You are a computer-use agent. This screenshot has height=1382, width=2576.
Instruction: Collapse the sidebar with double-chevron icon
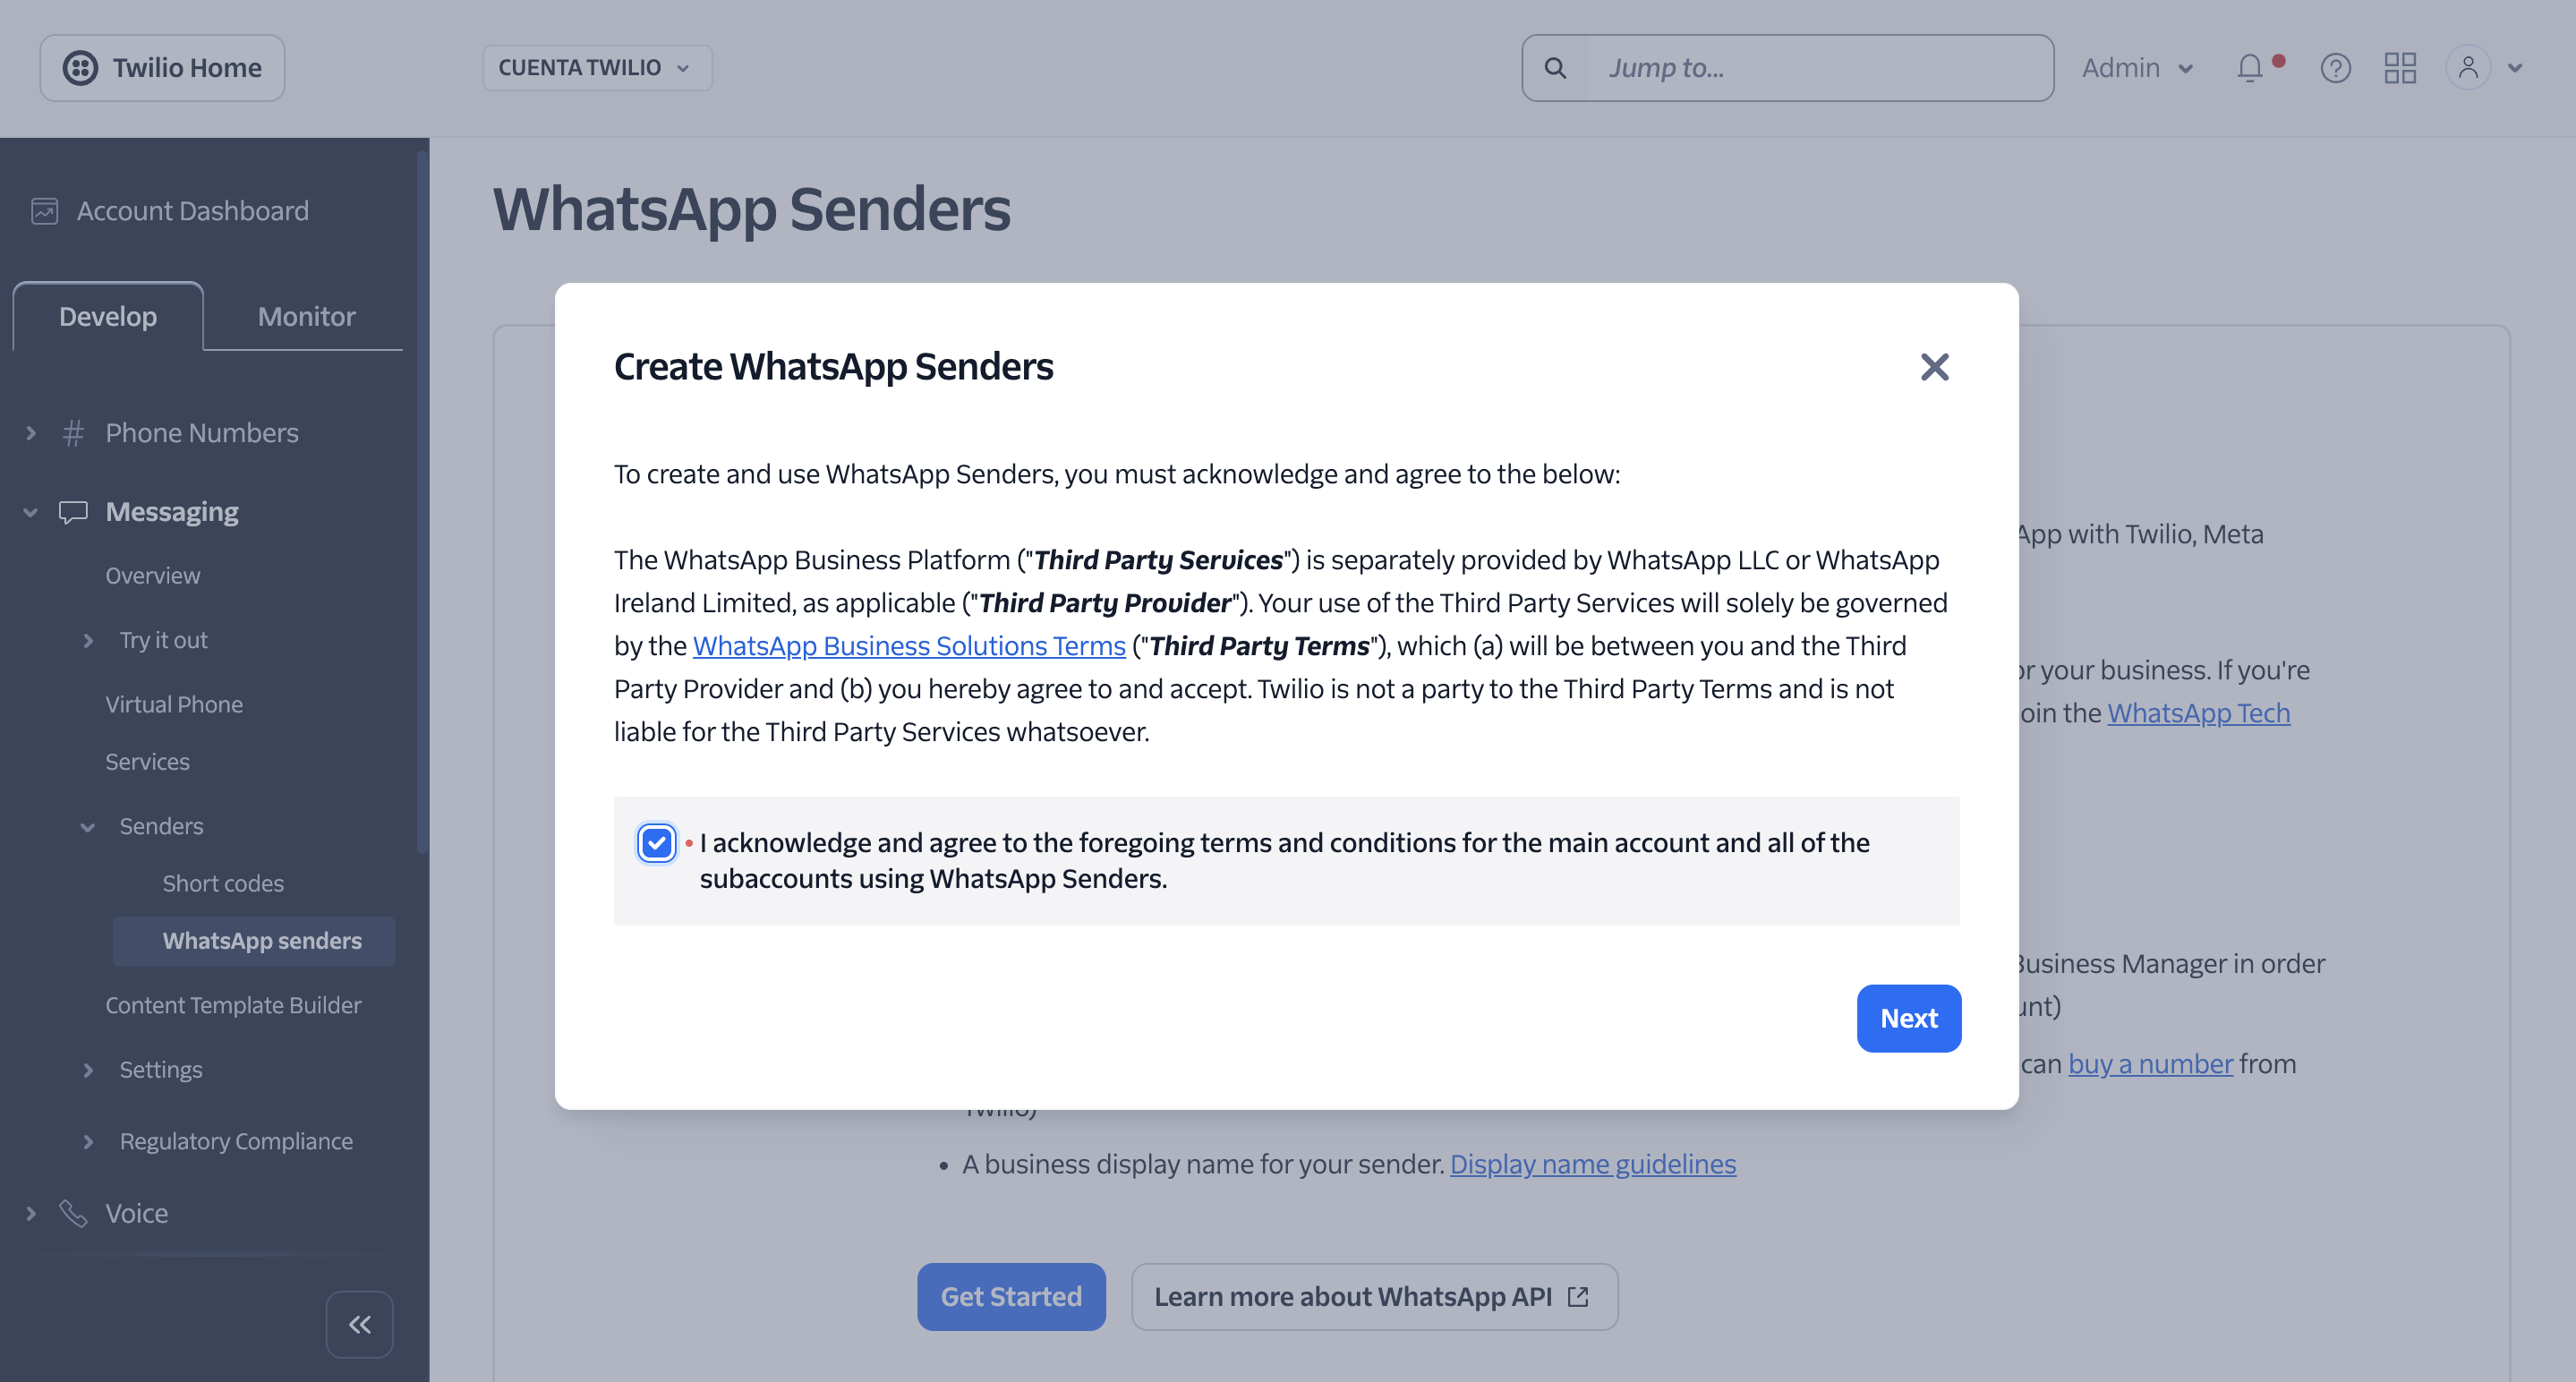359,1325
